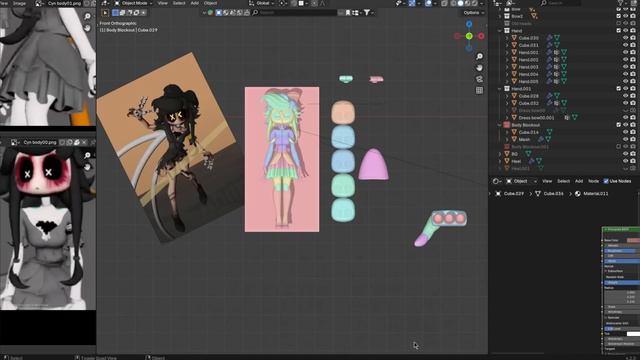This screenshot has height=360, width=640.
Task: Toggle visibility eye of Mesh object
Action: click(x=625, y=140)
